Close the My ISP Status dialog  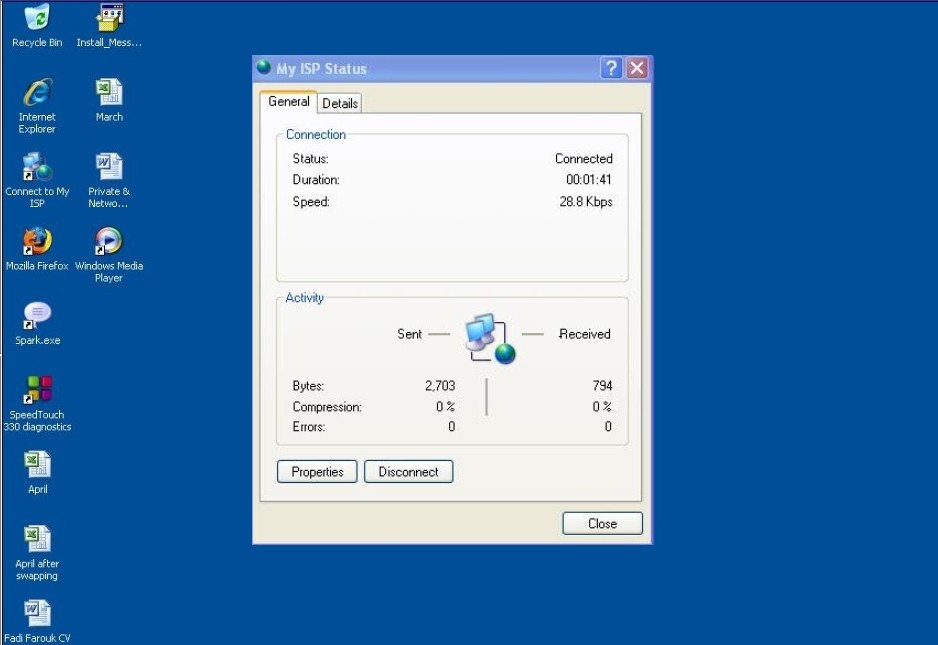(601, 523)
